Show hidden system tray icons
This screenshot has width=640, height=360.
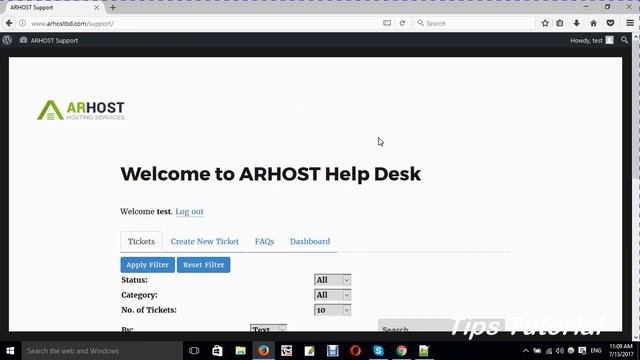click(526, 351)
